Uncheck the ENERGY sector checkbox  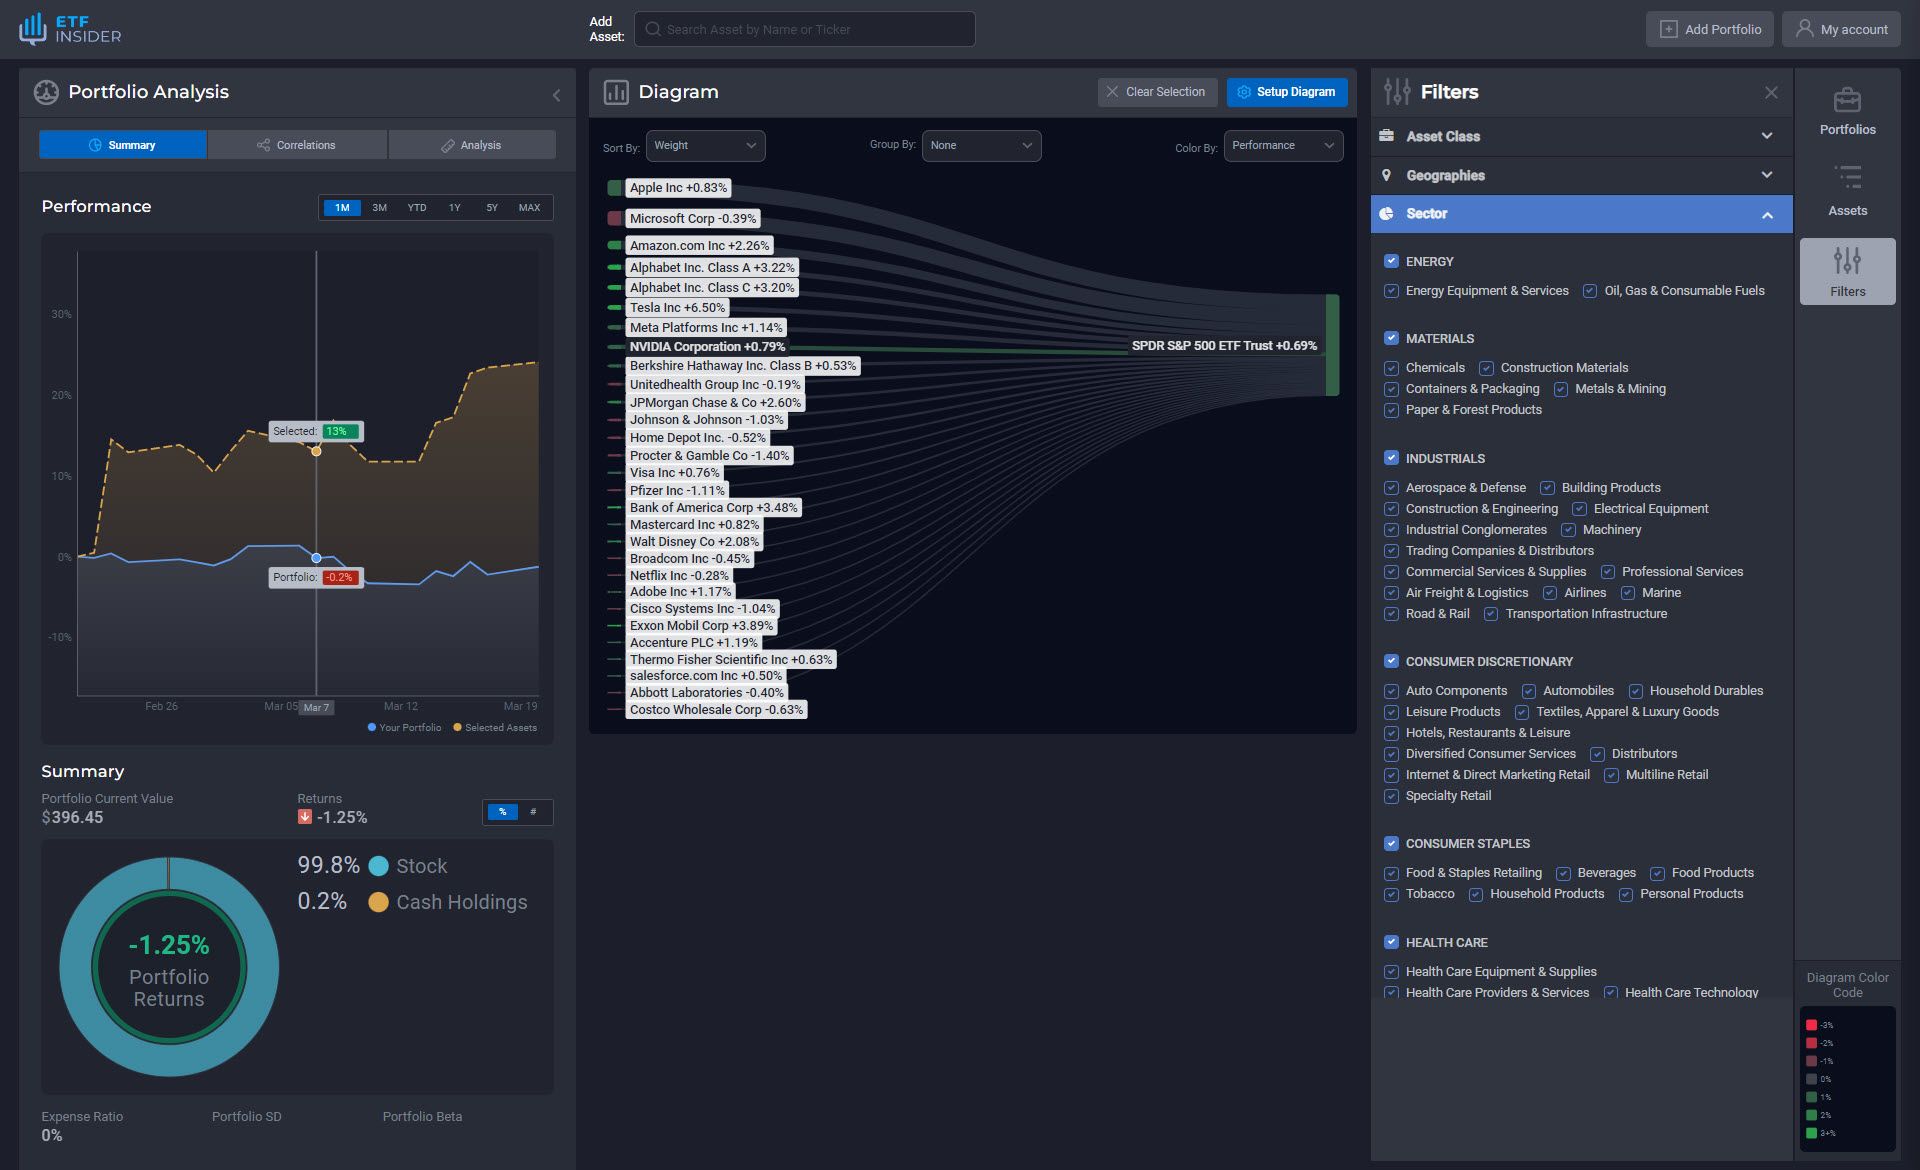pyautogui.click(x=1390, y=261)
